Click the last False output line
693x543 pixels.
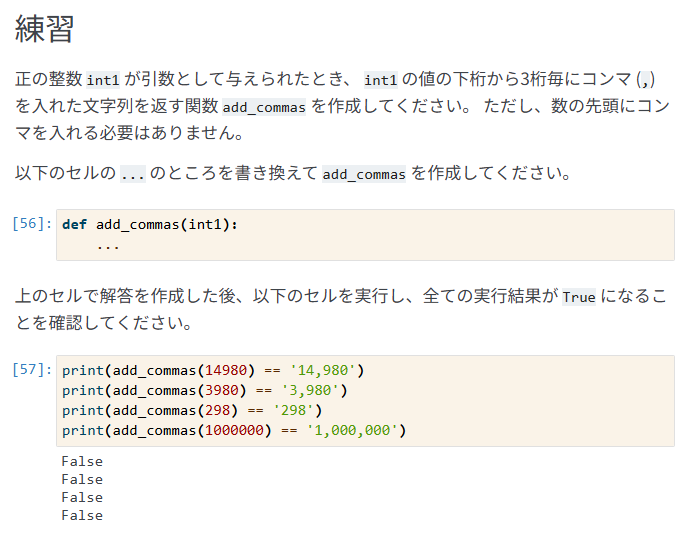[x=82, y=515]
